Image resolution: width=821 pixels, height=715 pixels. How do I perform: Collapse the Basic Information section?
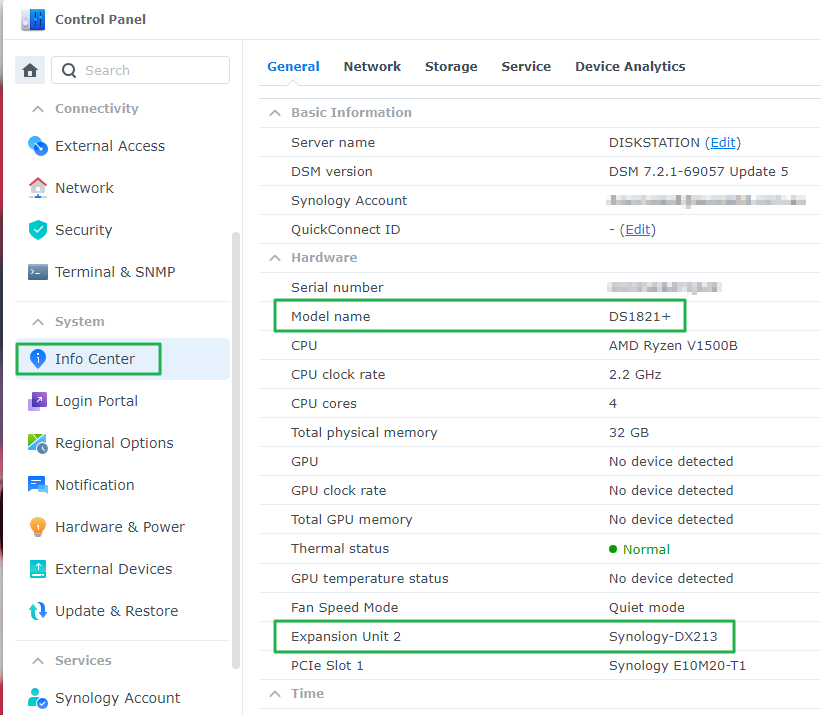click(x=275, y=113)
